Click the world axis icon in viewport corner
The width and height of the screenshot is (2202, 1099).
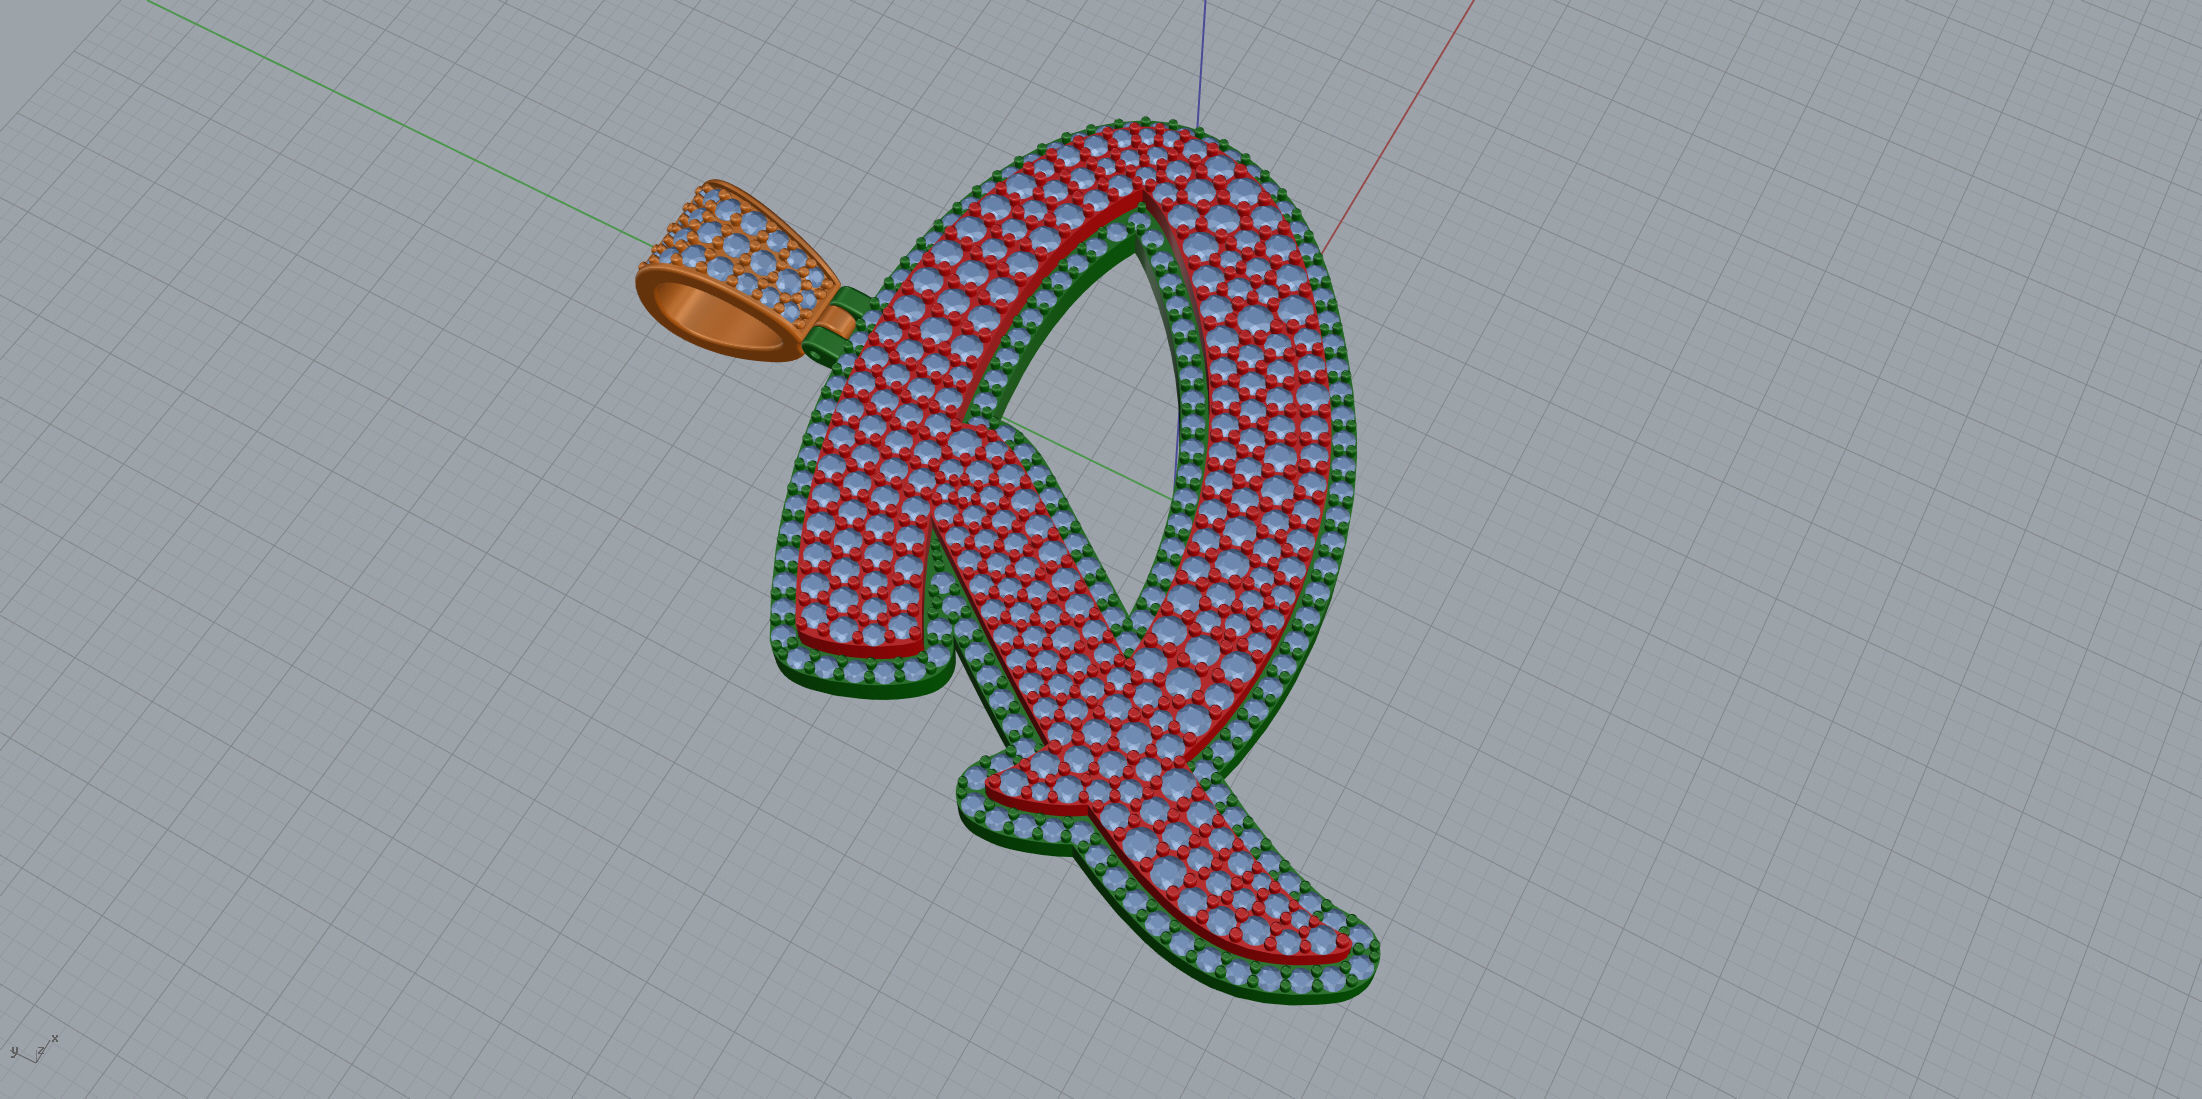click(x=33, y=1049)
